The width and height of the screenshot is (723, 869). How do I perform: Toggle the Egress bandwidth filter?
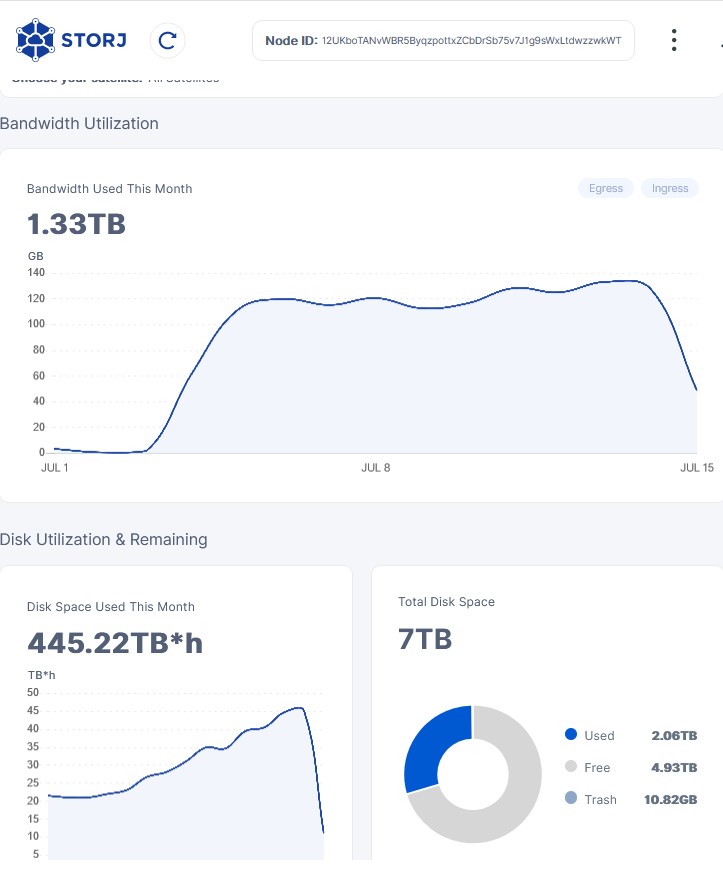pos(605,188)
